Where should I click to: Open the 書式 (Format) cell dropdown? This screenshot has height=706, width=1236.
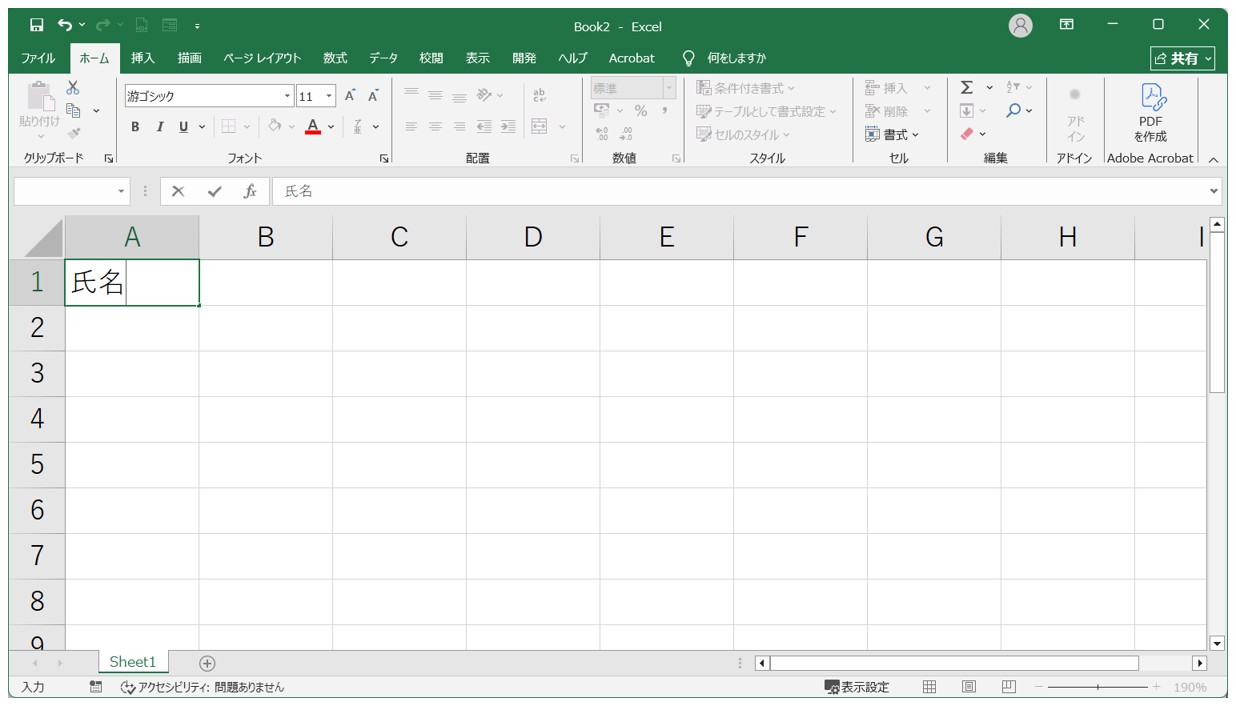point(893,134)
